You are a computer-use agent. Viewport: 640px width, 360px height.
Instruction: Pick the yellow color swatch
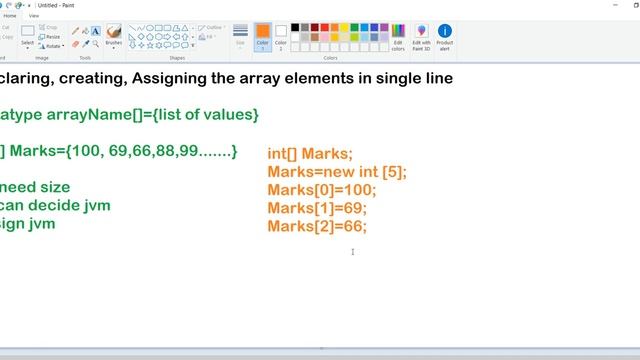pos(344,27)
